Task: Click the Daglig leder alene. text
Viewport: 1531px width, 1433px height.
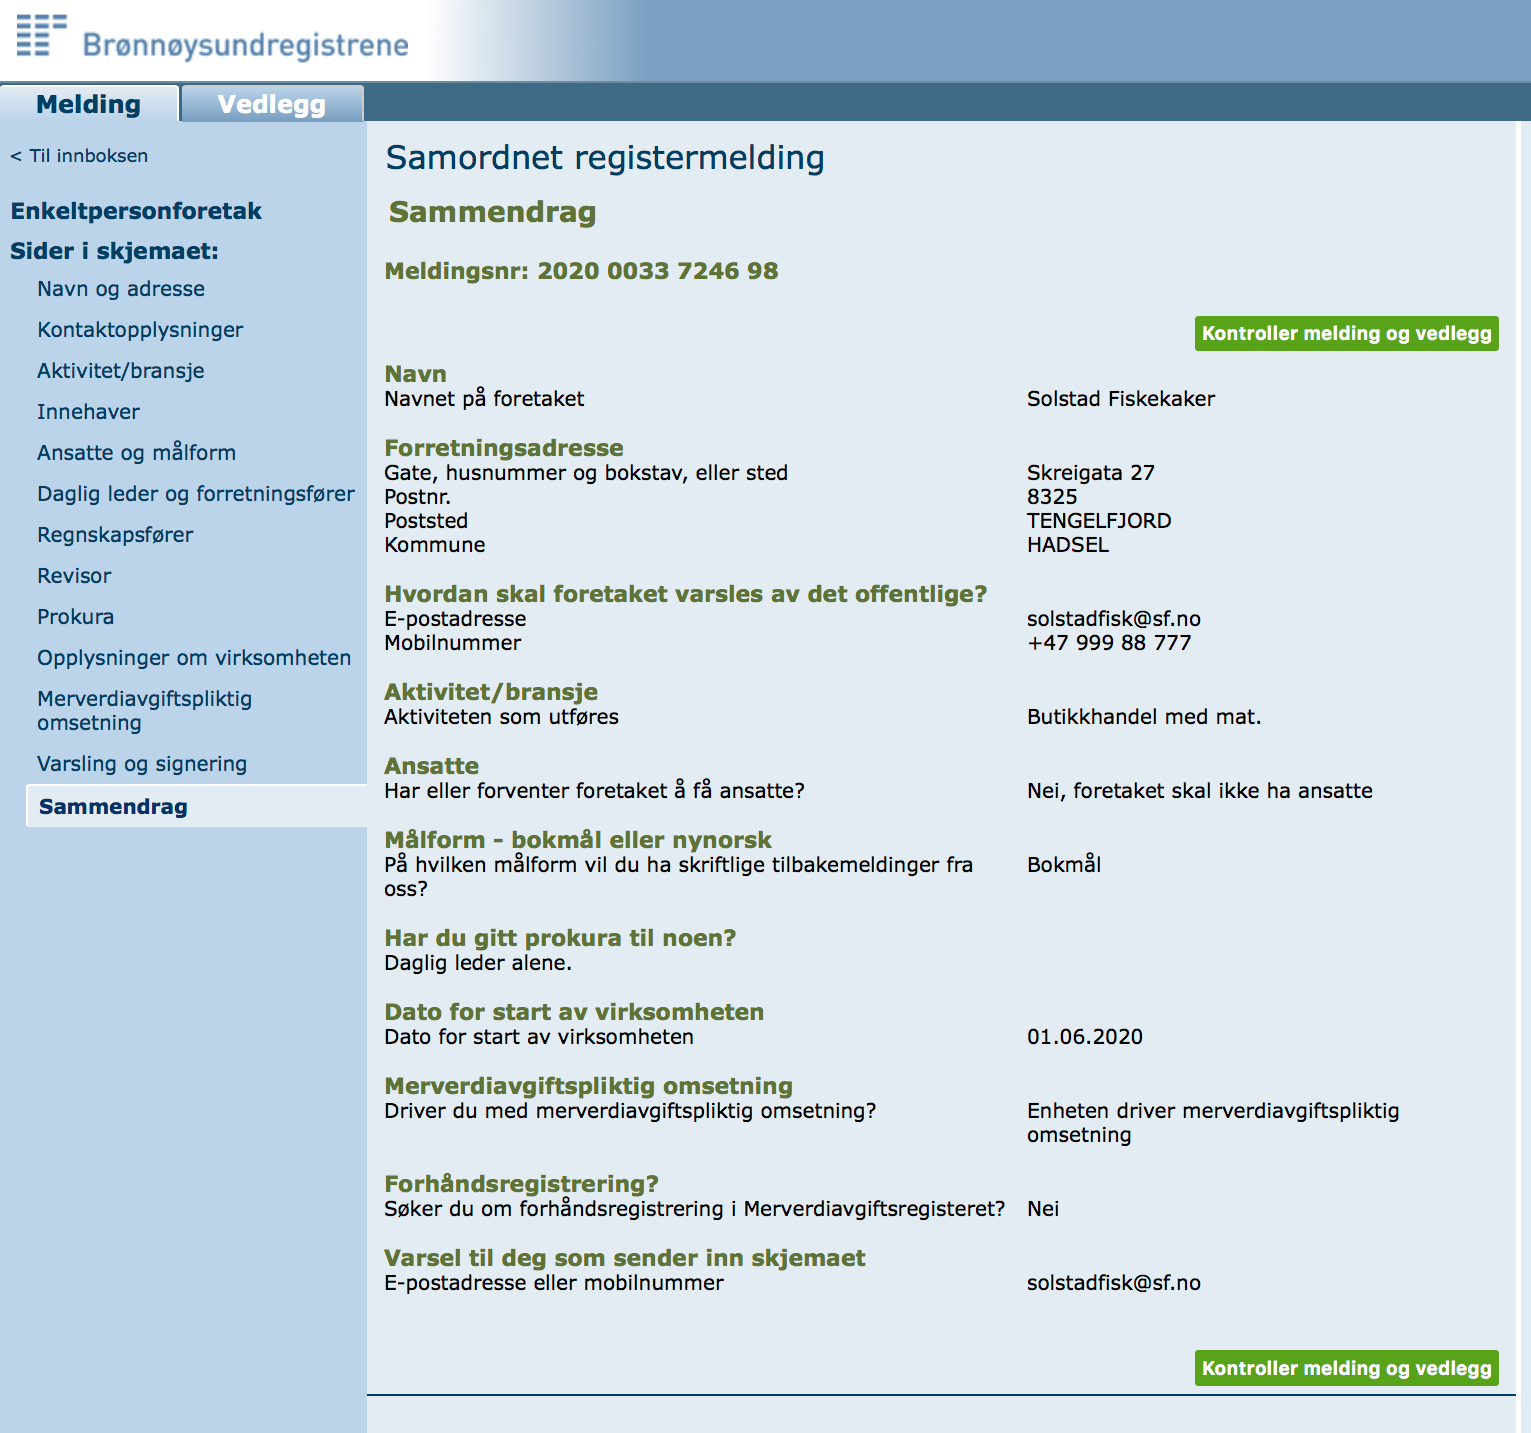Action: (478, 963)
